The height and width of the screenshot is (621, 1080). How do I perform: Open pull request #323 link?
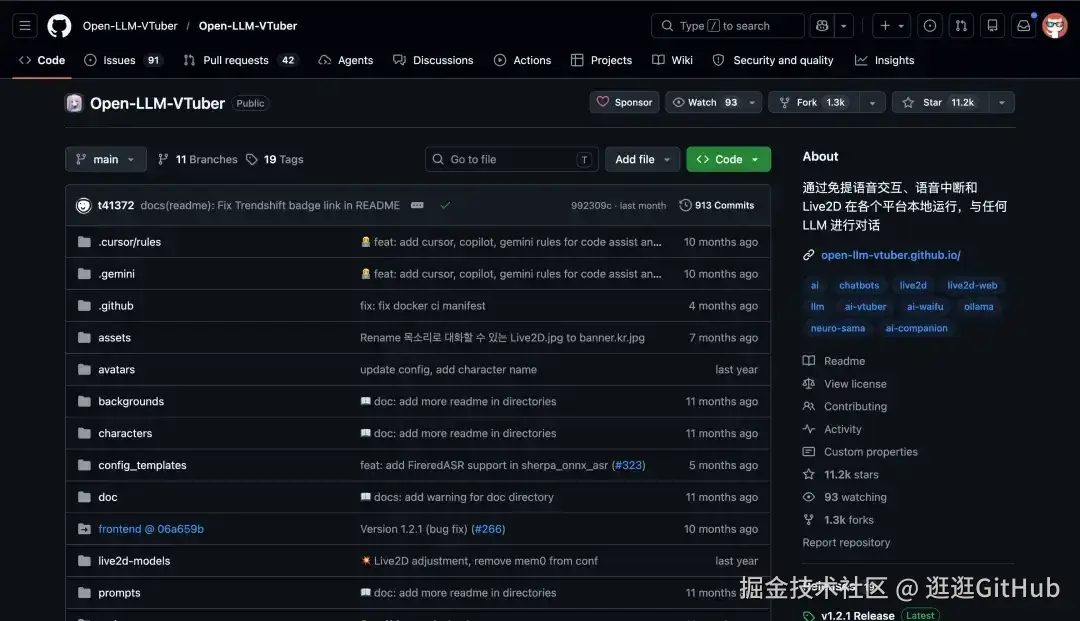click(628, 465)
